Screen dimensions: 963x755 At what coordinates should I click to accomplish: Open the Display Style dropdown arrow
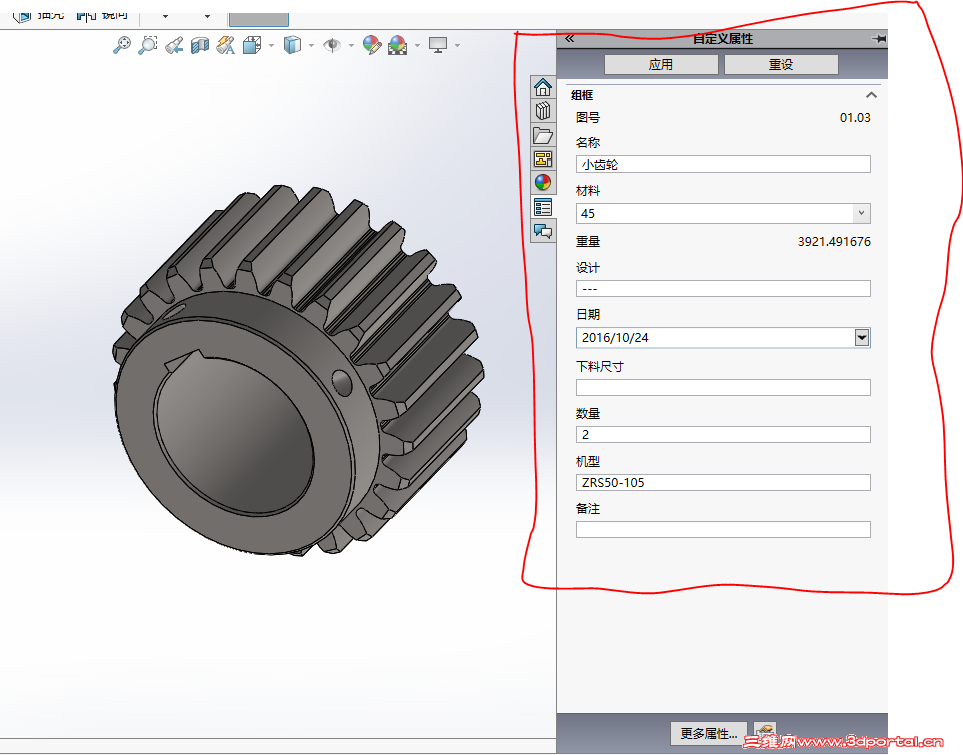[x=311, y=45]
